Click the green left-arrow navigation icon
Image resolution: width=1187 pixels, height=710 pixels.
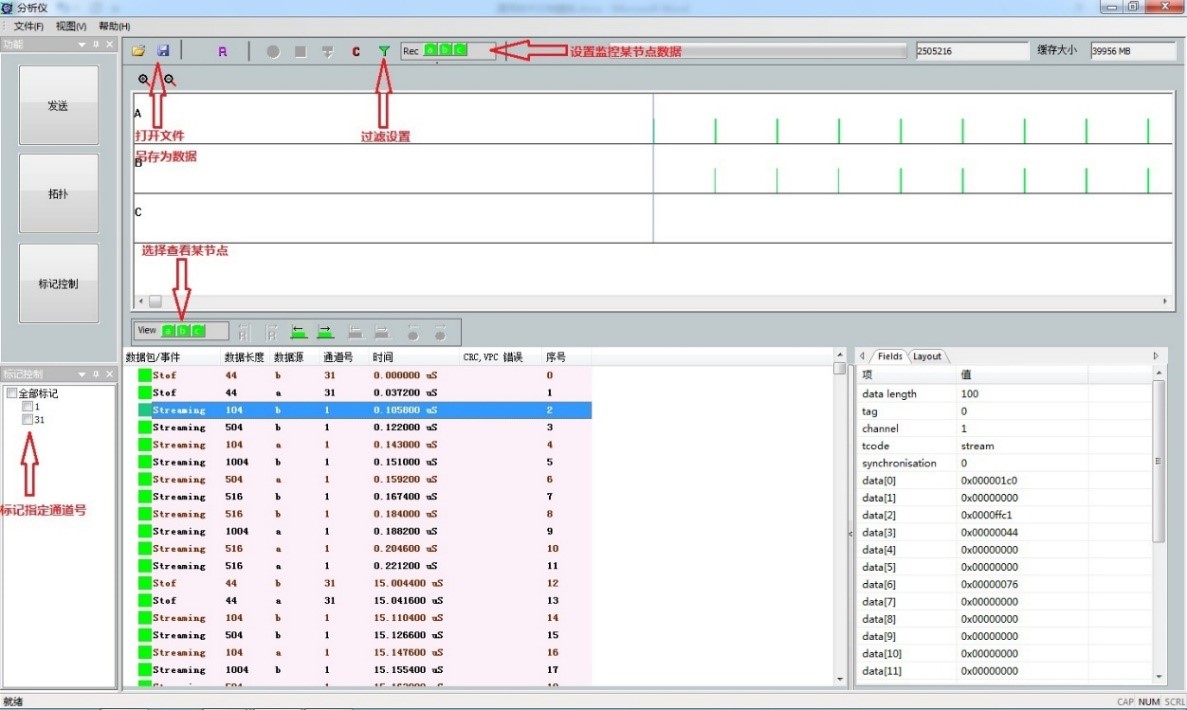point(298,331)
